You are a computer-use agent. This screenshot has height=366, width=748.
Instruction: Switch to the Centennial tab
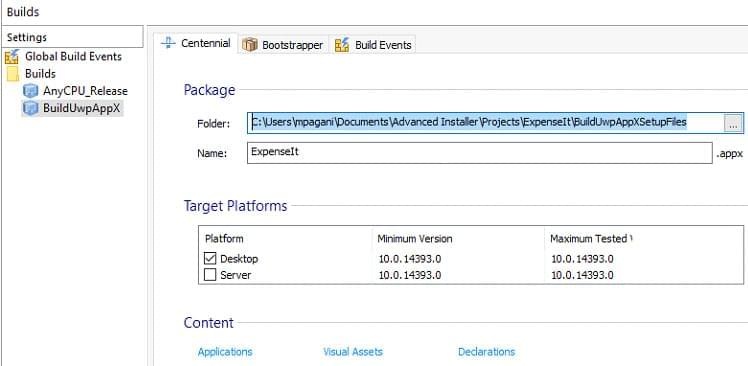point(197,43)
